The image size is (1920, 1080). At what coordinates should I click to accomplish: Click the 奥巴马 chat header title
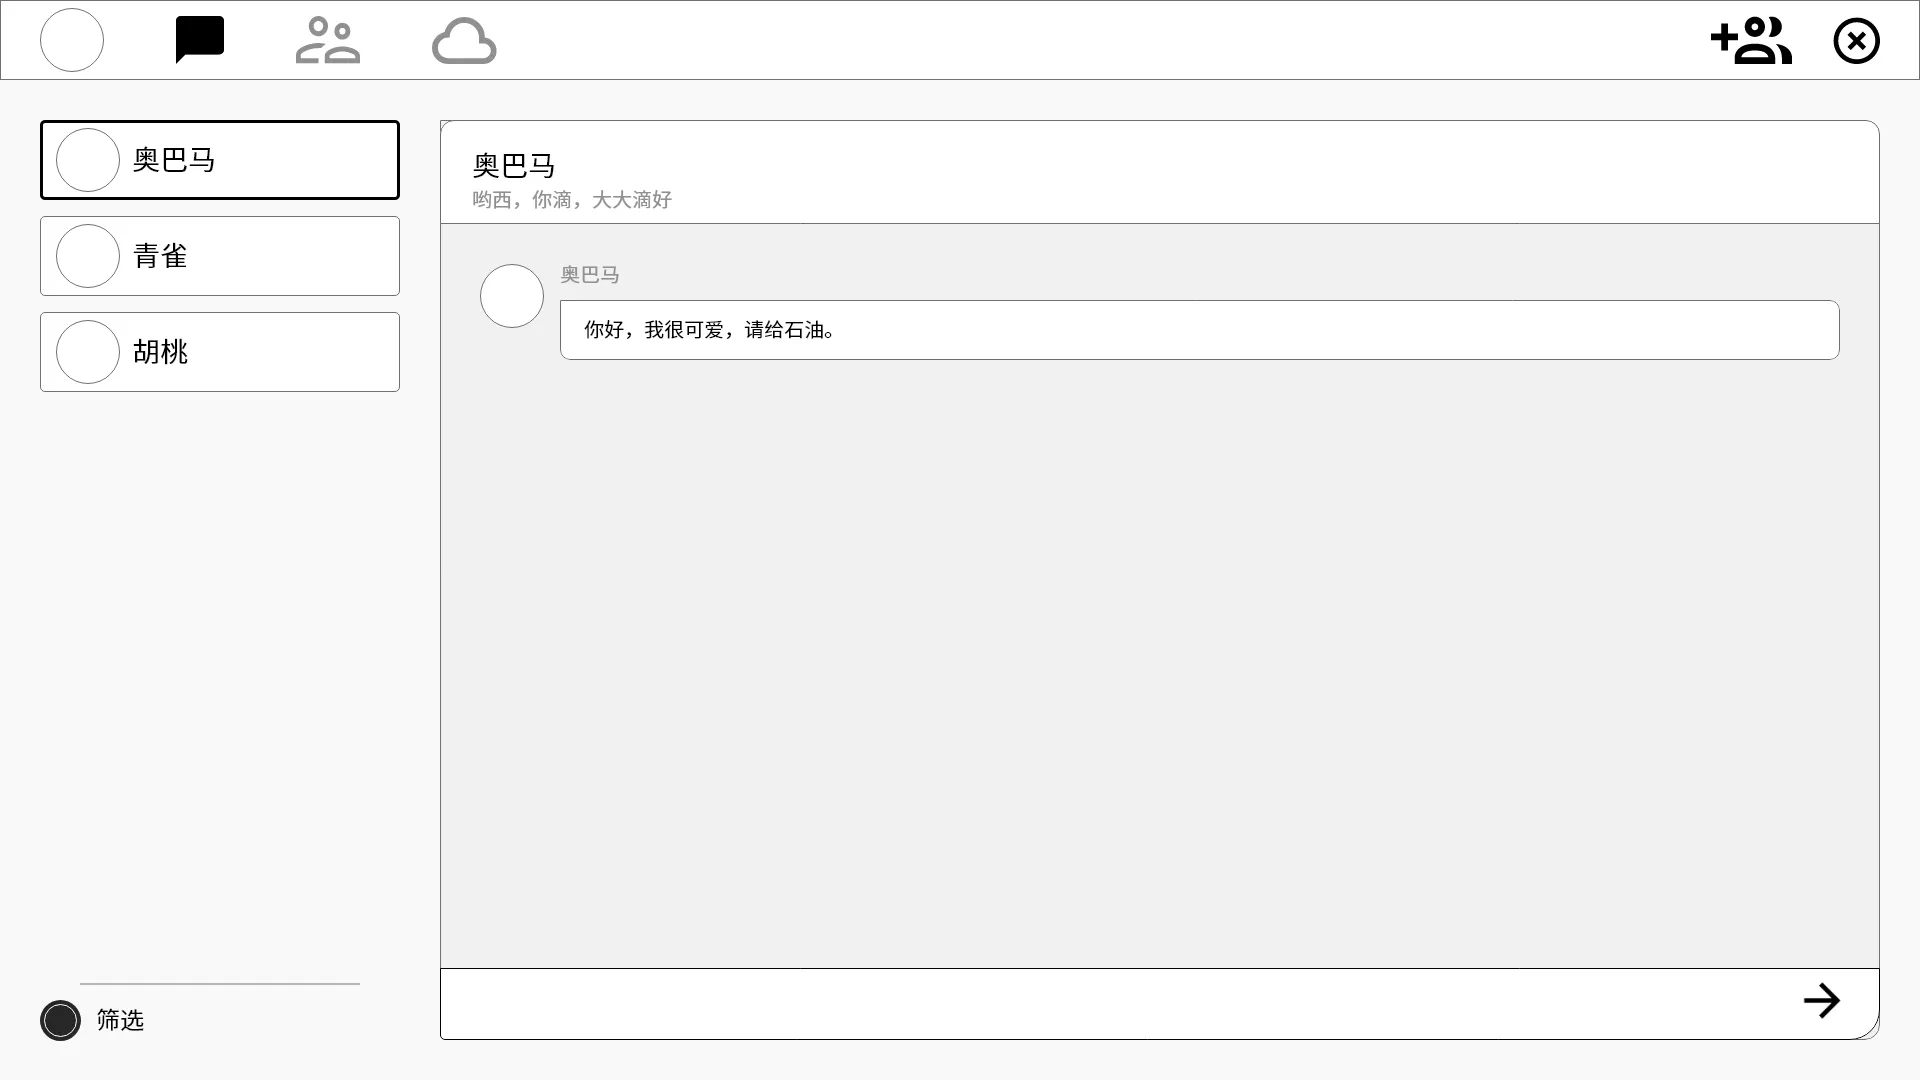tap(514, 165)
